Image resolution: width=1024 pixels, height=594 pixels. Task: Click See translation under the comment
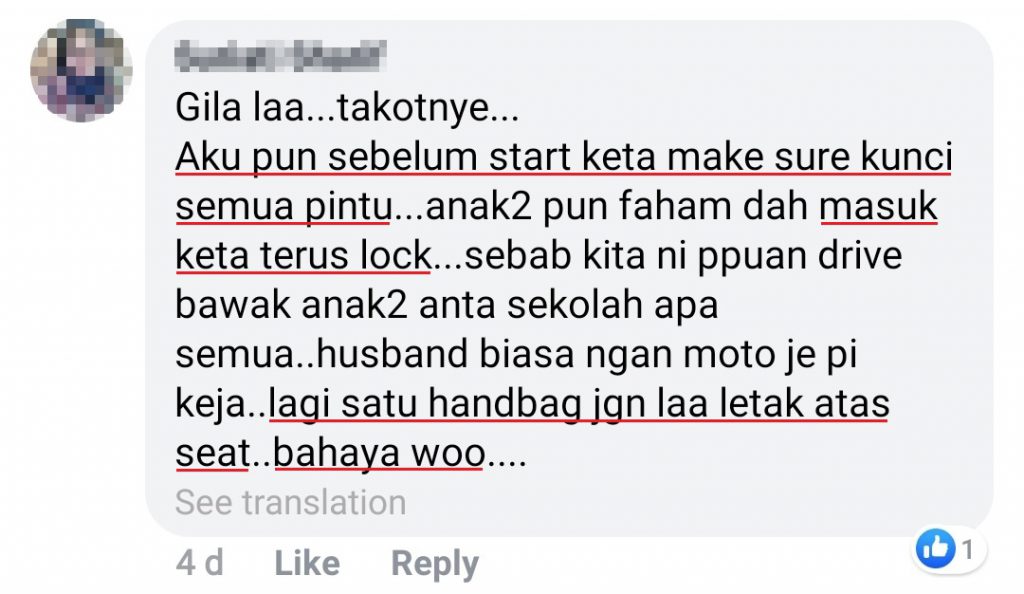tap(291, 503)
